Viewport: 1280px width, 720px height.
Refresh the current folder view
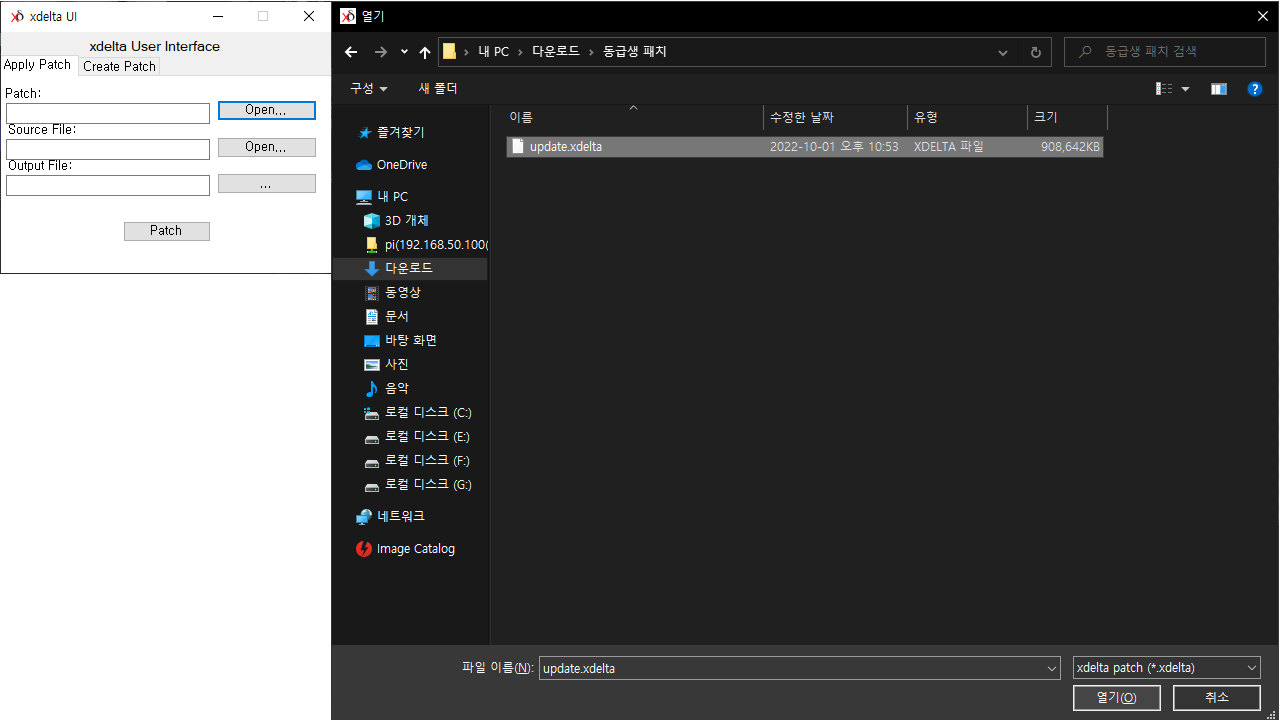(x=1035, y=52)
